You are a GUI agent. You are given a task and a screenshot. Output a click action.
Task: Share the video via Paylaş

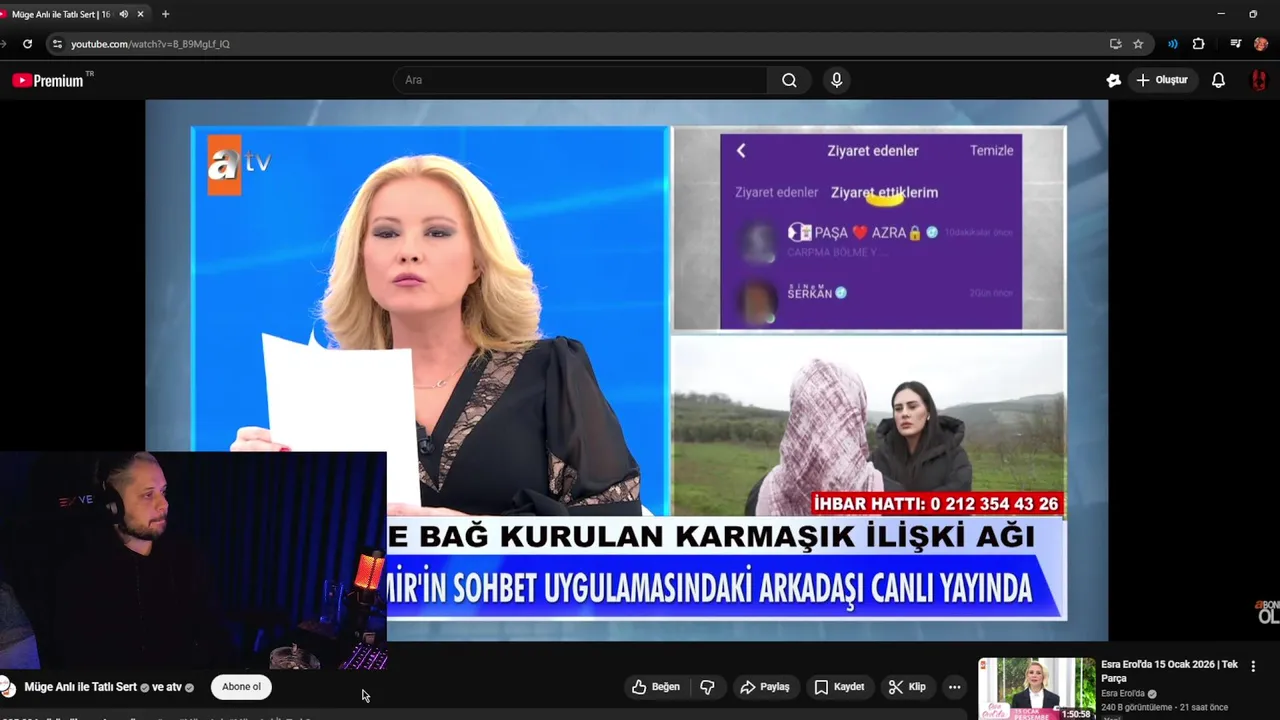tap(765, 687)
